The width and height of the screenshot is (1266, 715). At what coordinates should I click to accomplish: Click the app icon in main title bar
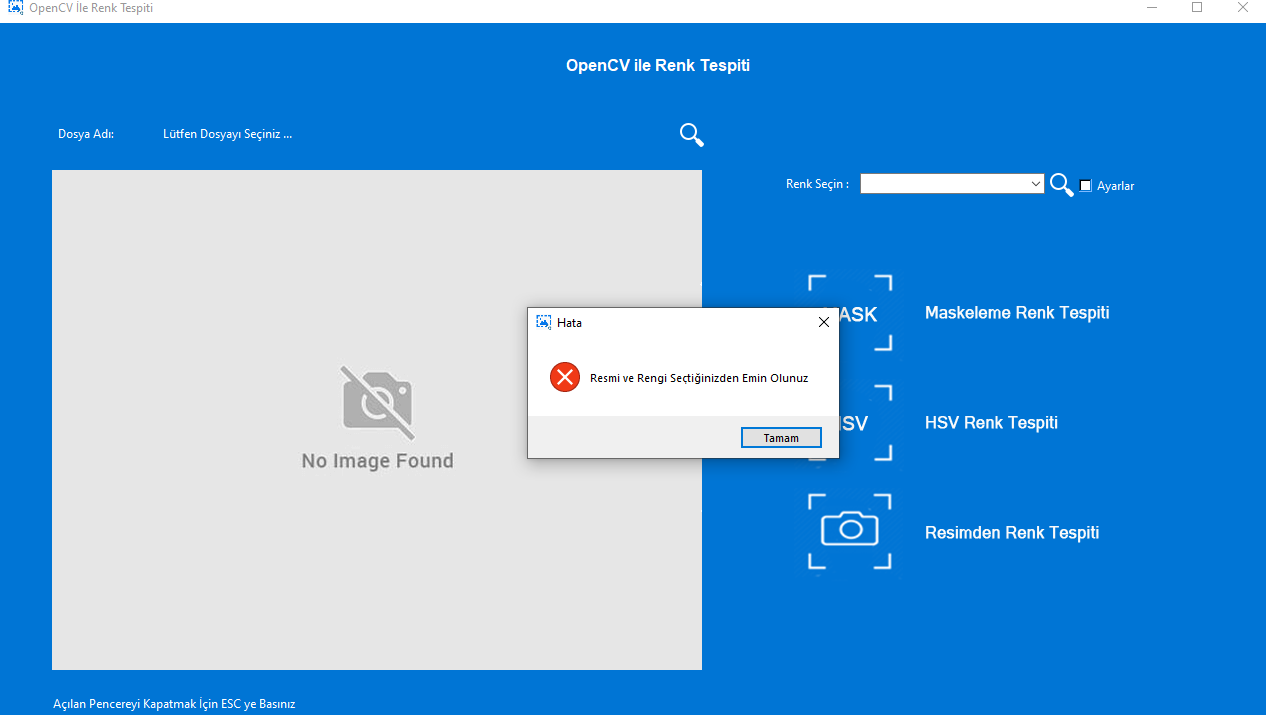coord(15,7)
